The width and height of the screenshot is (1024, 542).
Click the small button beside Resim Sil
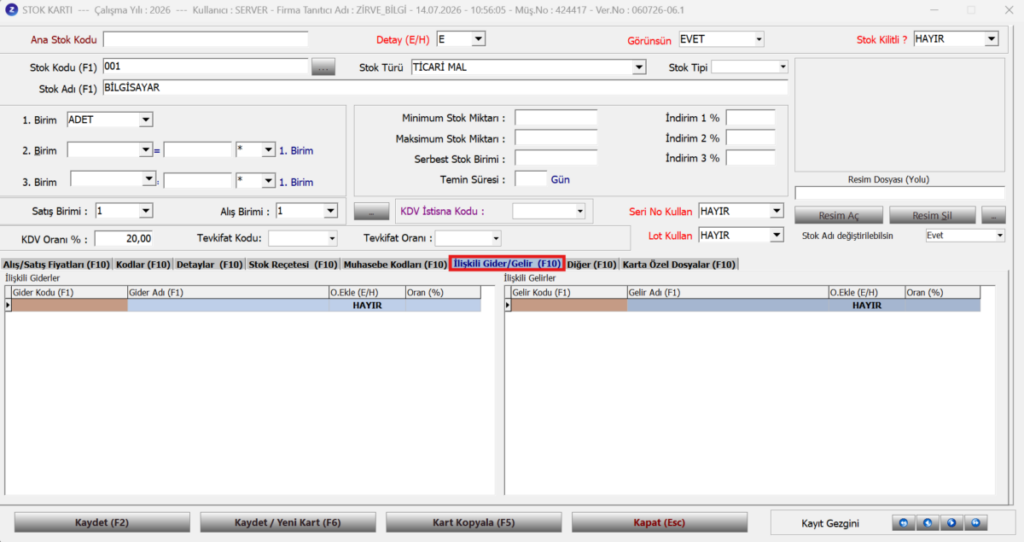[x=993, y=215]
